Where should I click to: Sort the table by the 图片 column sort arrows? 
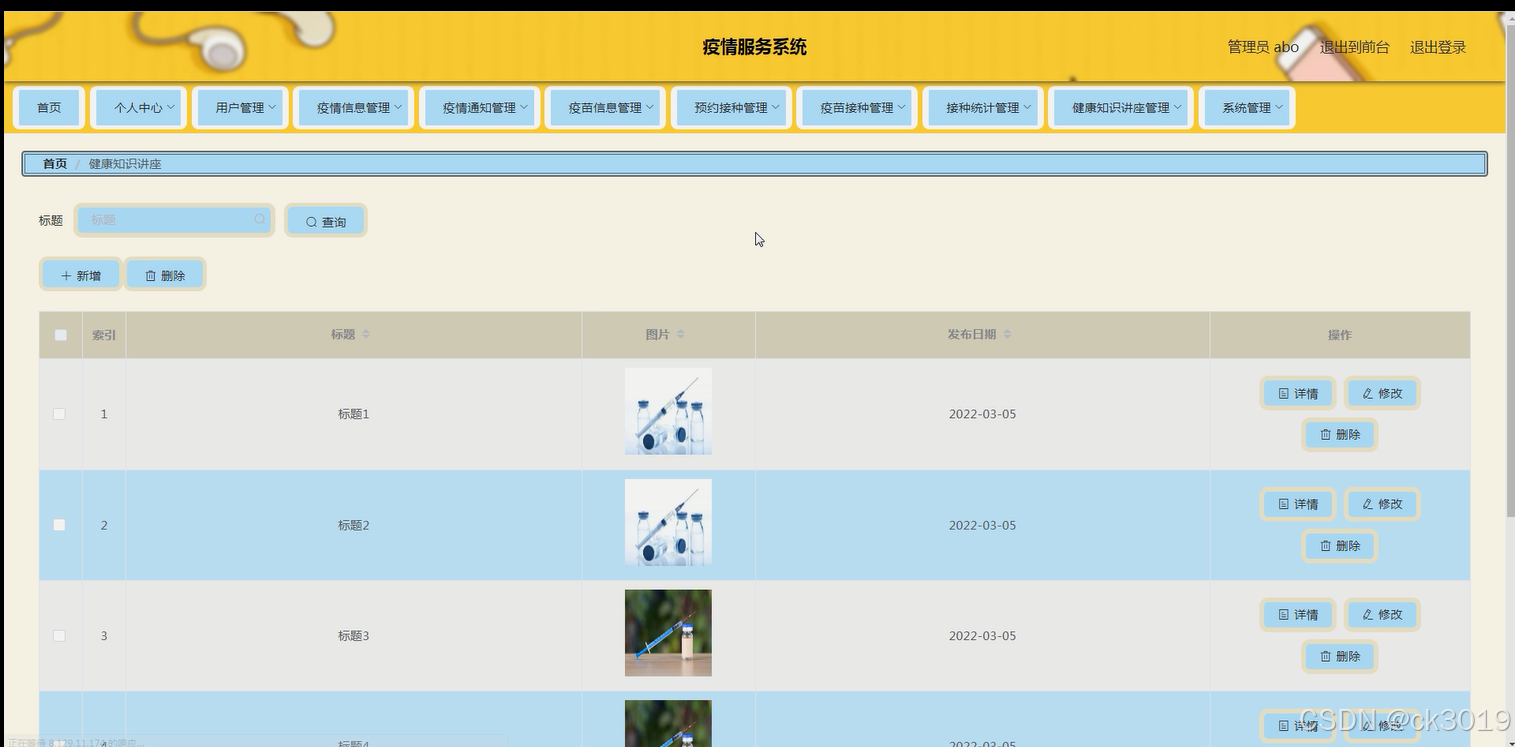coord(680,335)
